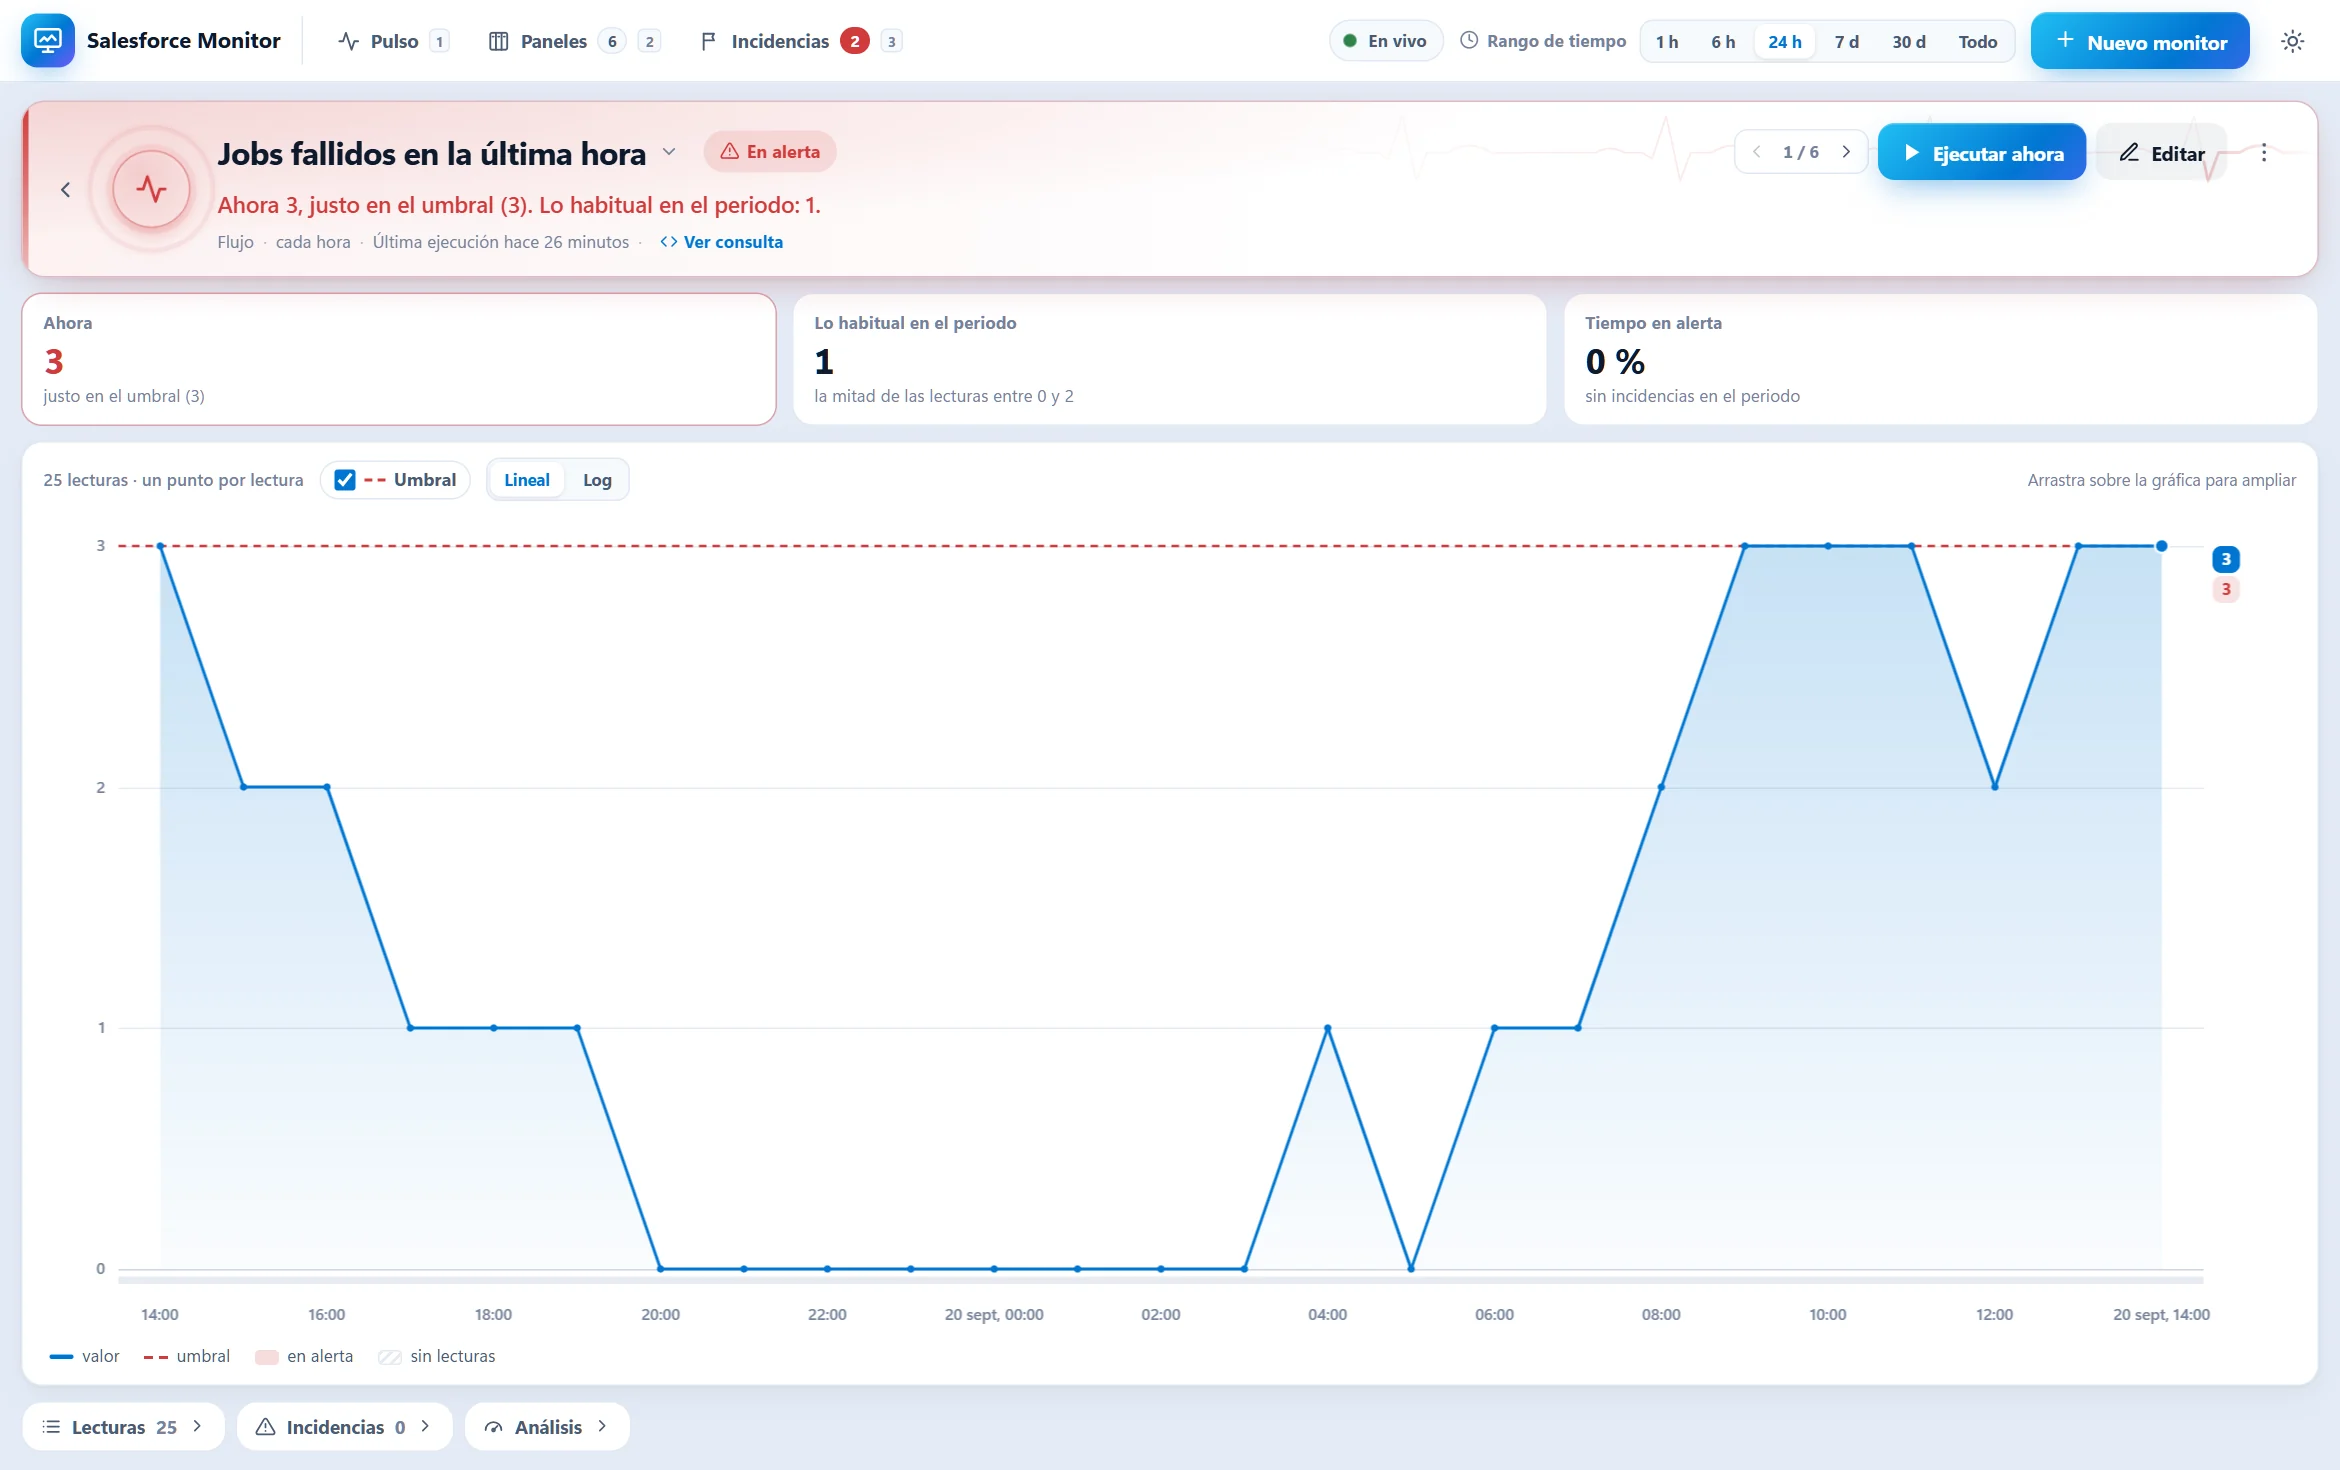The image size is (2340, 1470).
Task: Click the red pulse monitor icon
Action: 151,189
